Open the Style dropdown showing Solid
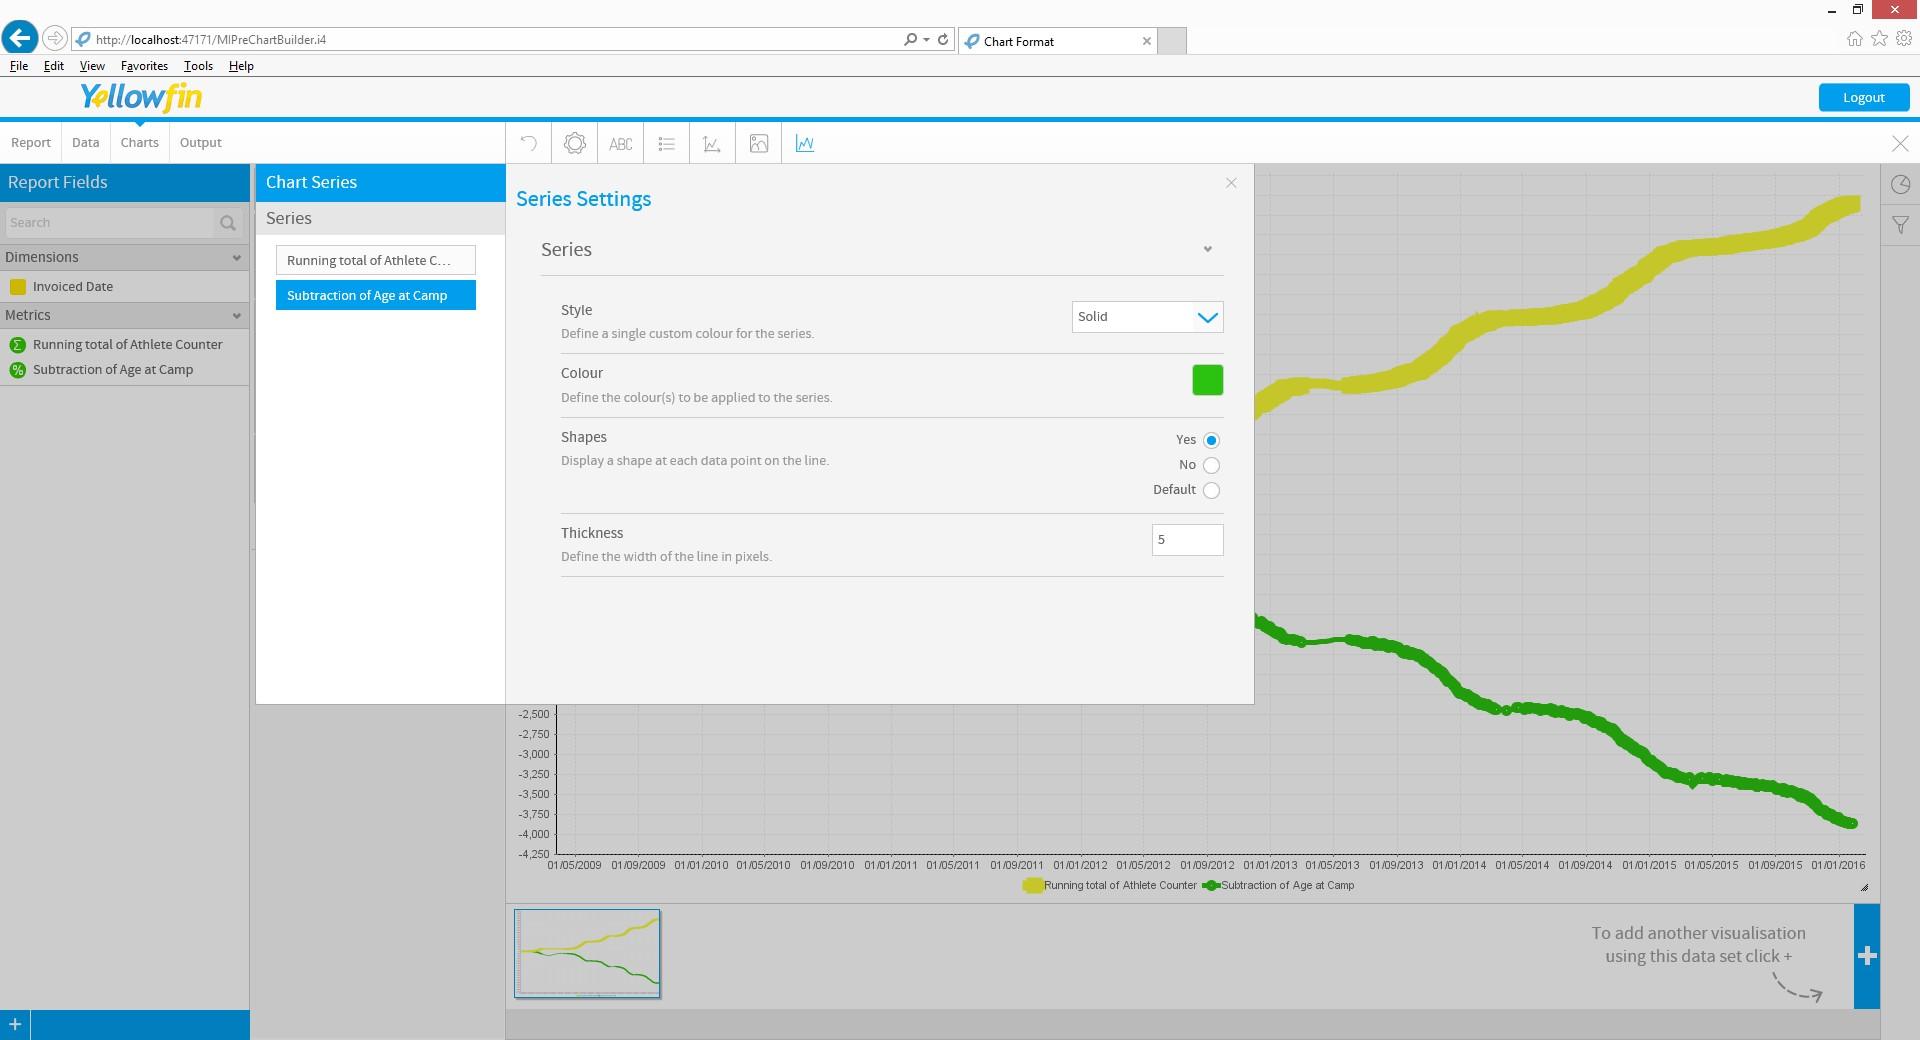Screen dimensions: 1920x1040 click(1147, 317)
